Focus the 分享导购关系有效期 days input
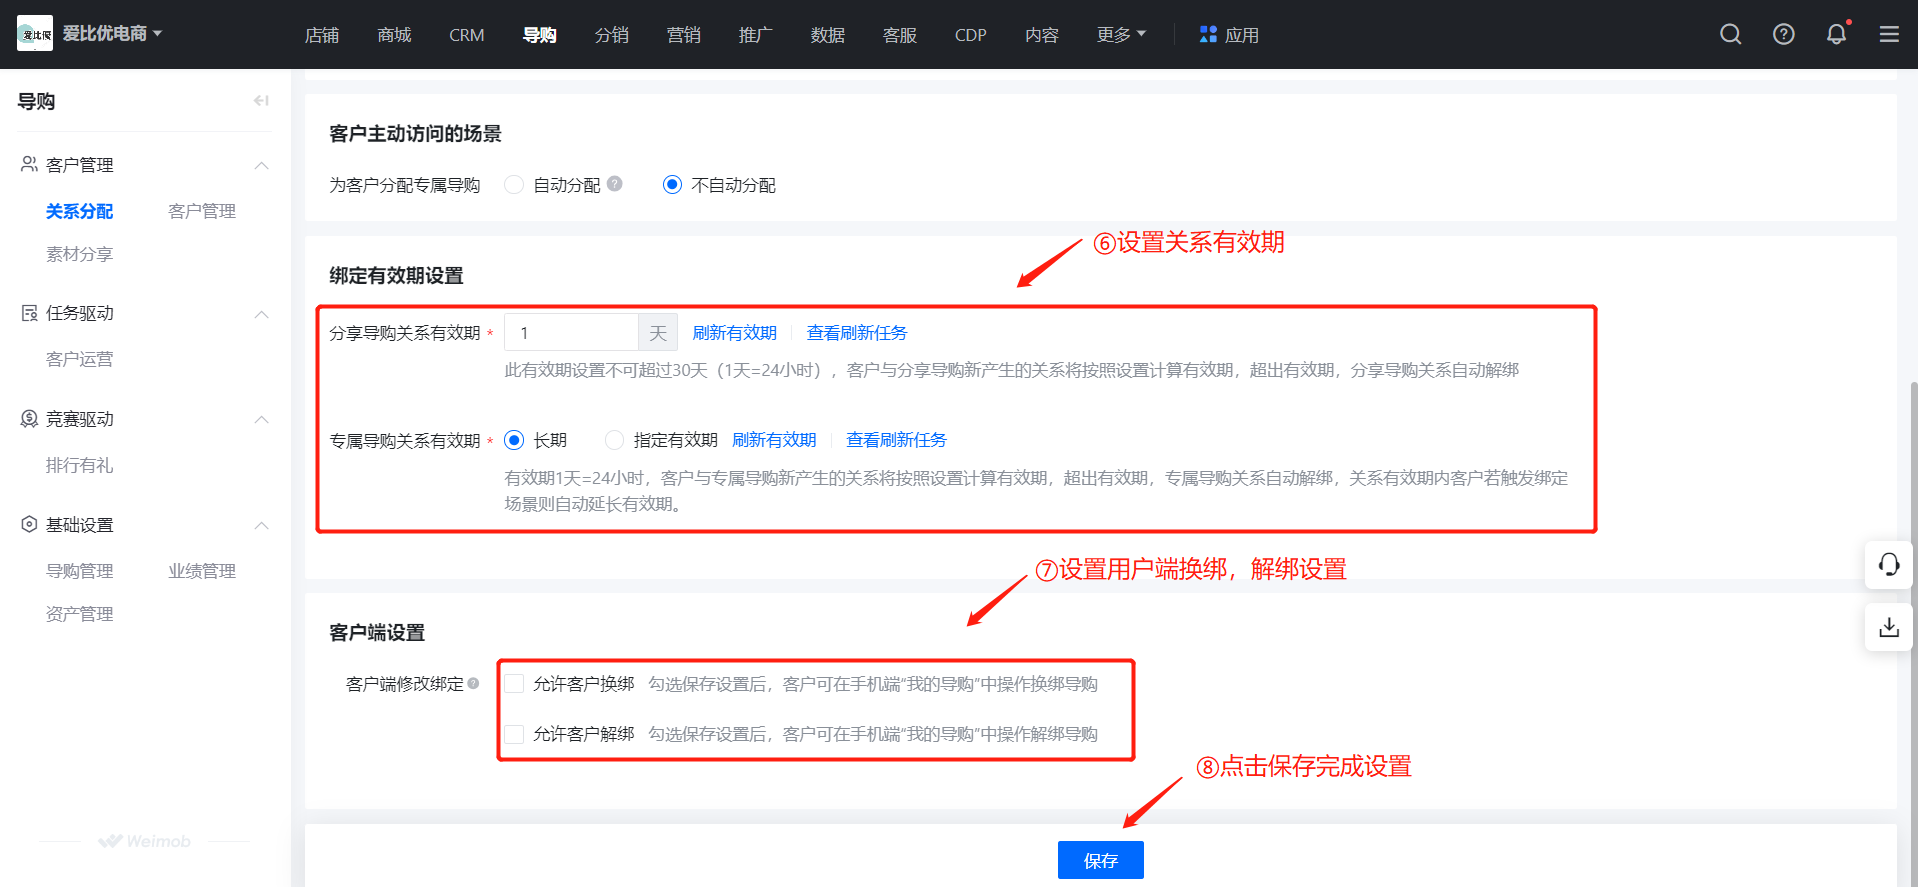Viewport: 1918px width, 887px height. [x=571, y=333]
